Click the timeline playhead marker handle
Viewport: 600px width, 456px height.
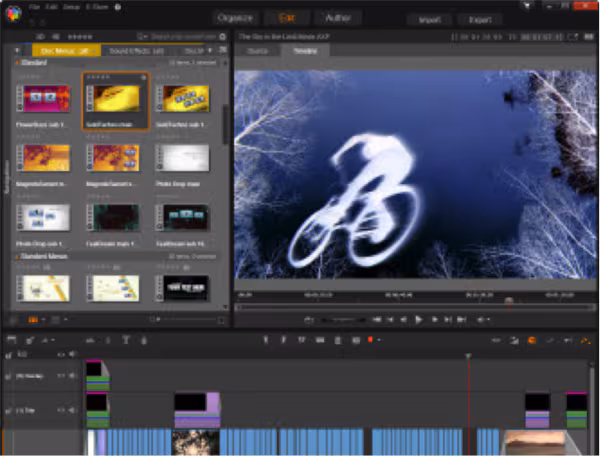pyautogui.click(x=468, y=356)
